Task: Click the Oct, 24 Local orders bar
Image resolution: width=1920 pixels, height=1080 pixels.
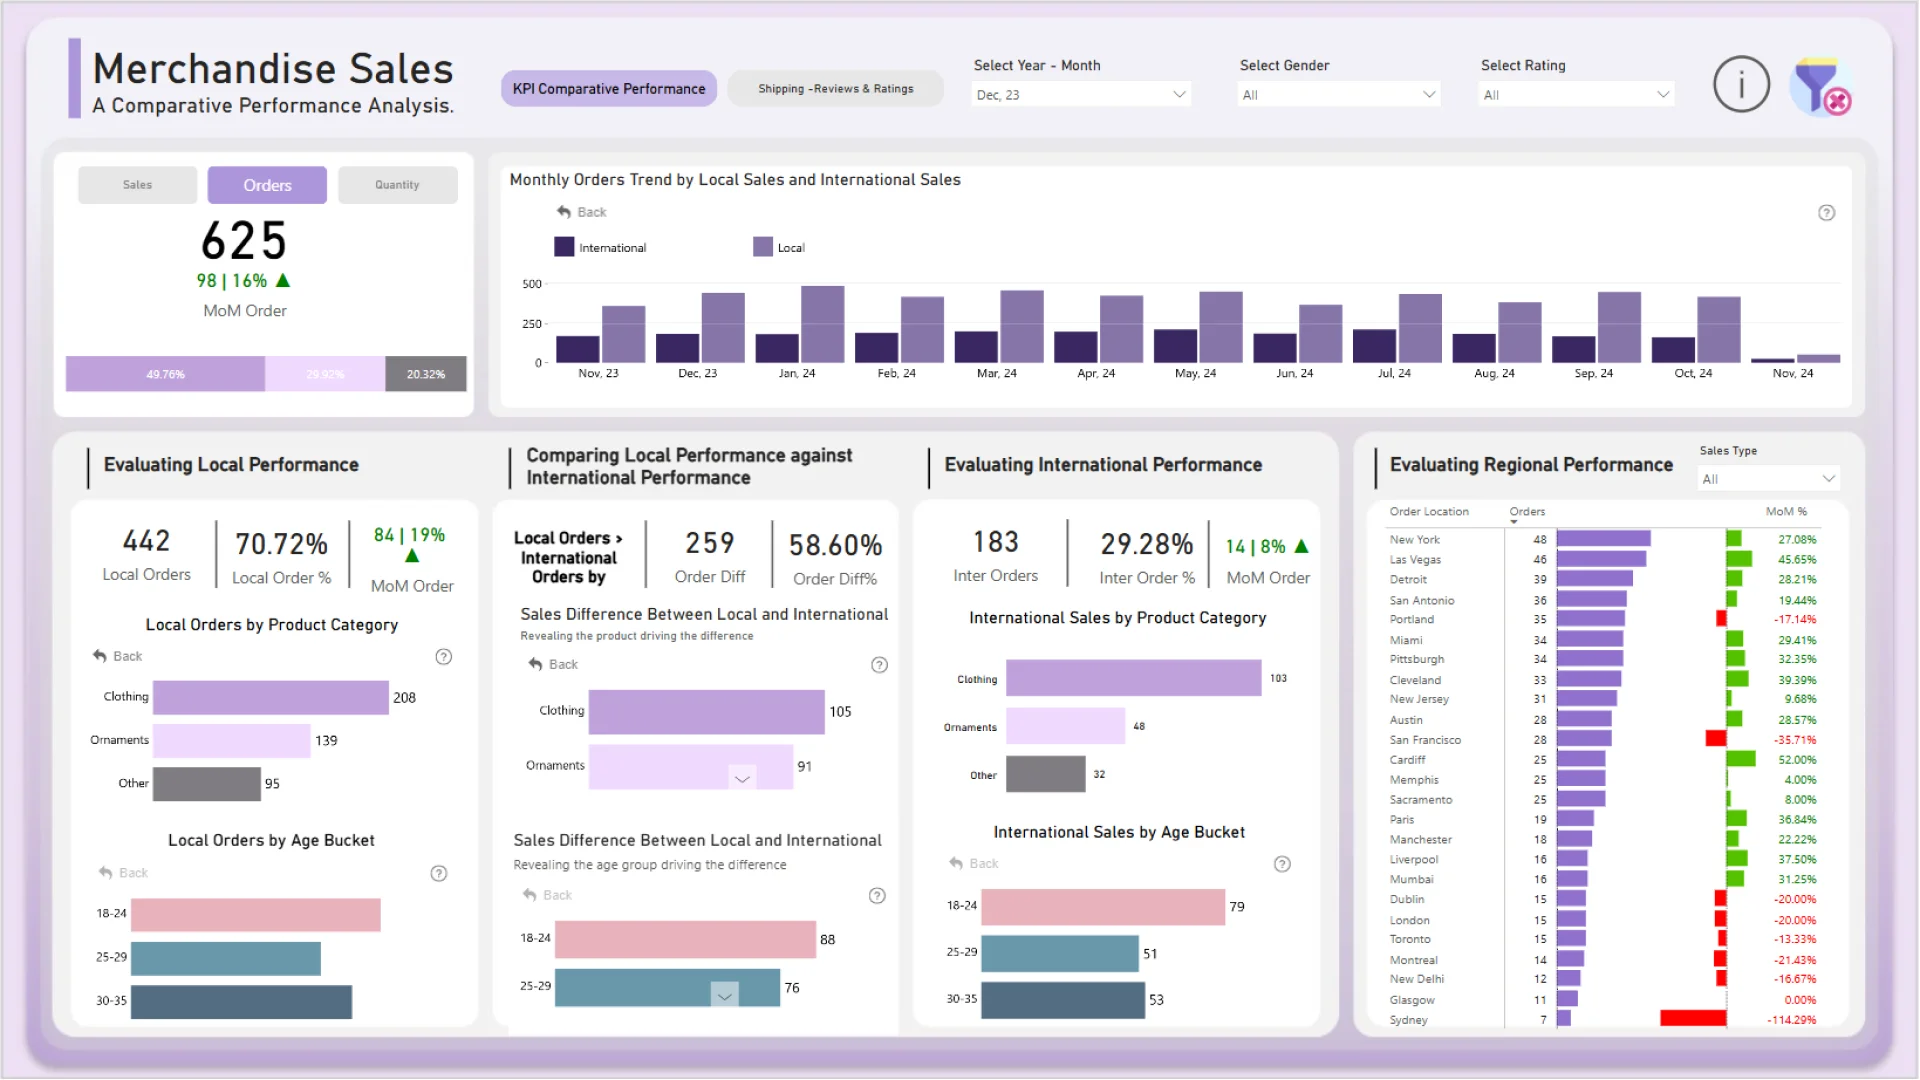Action: coord(1719,329)
